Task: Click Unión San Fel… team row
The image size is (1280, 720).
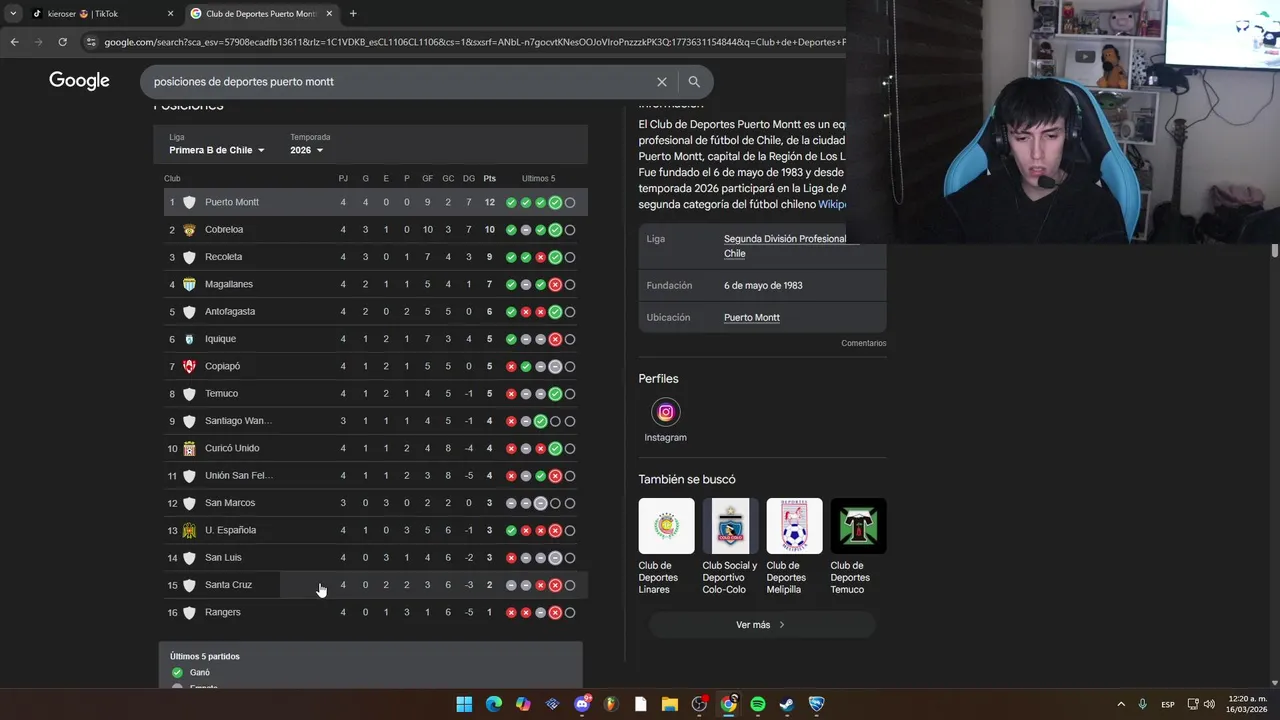Action: click(x=375, y=476)
